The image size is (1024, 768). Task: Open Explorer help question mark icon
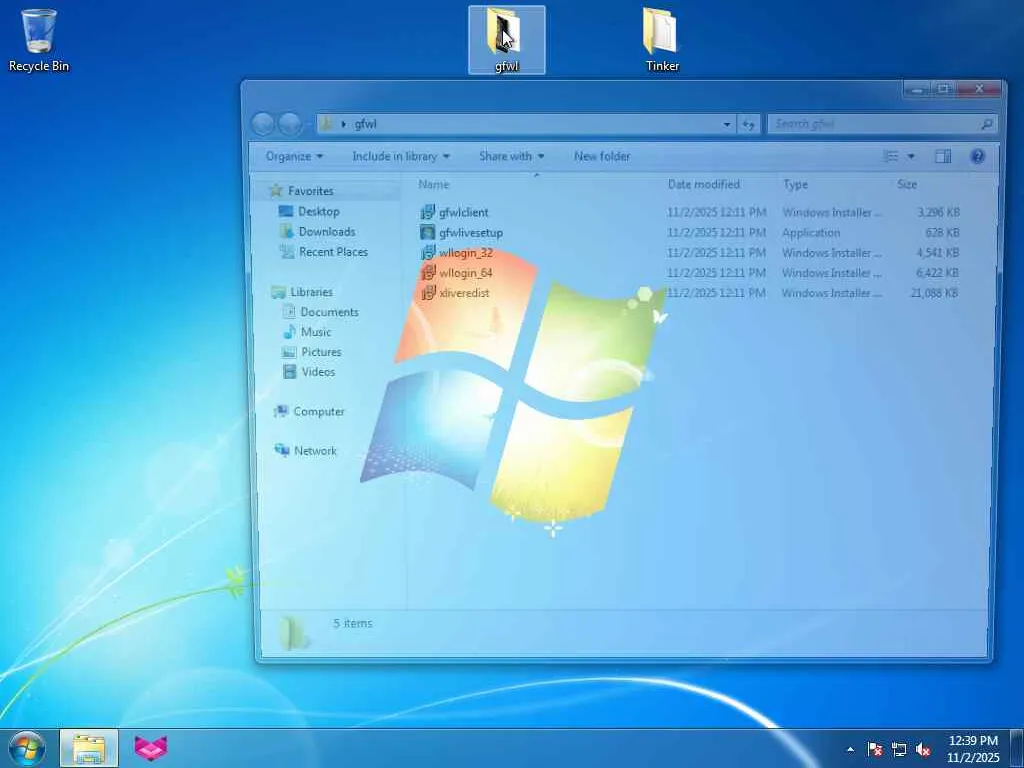pos(977,156)
